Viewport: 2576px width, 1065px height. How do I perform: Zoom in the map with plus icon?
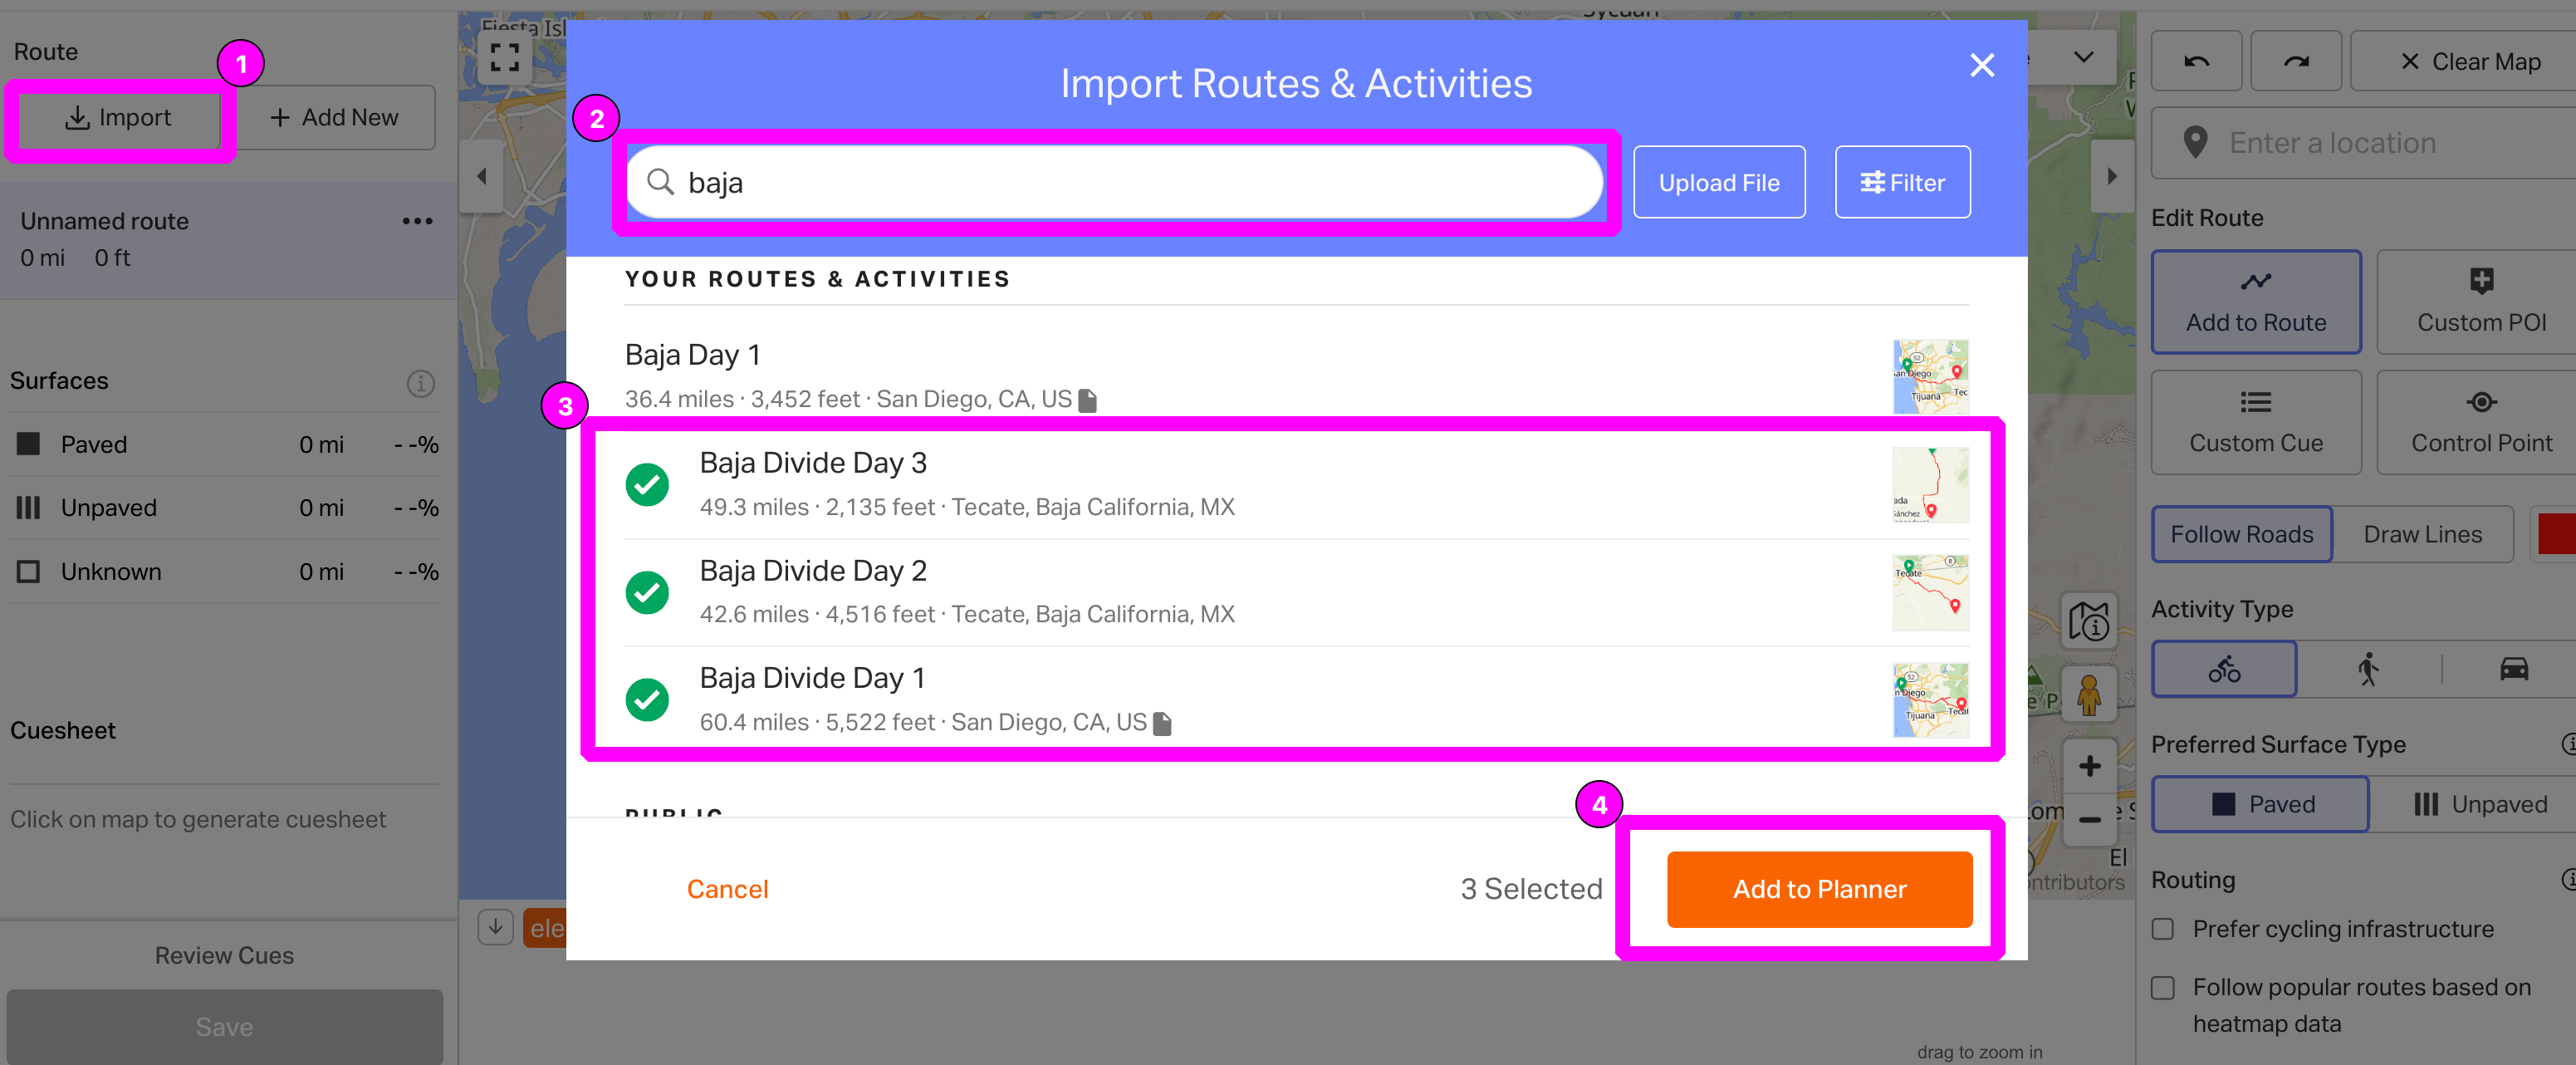[x=2089, y=766]
